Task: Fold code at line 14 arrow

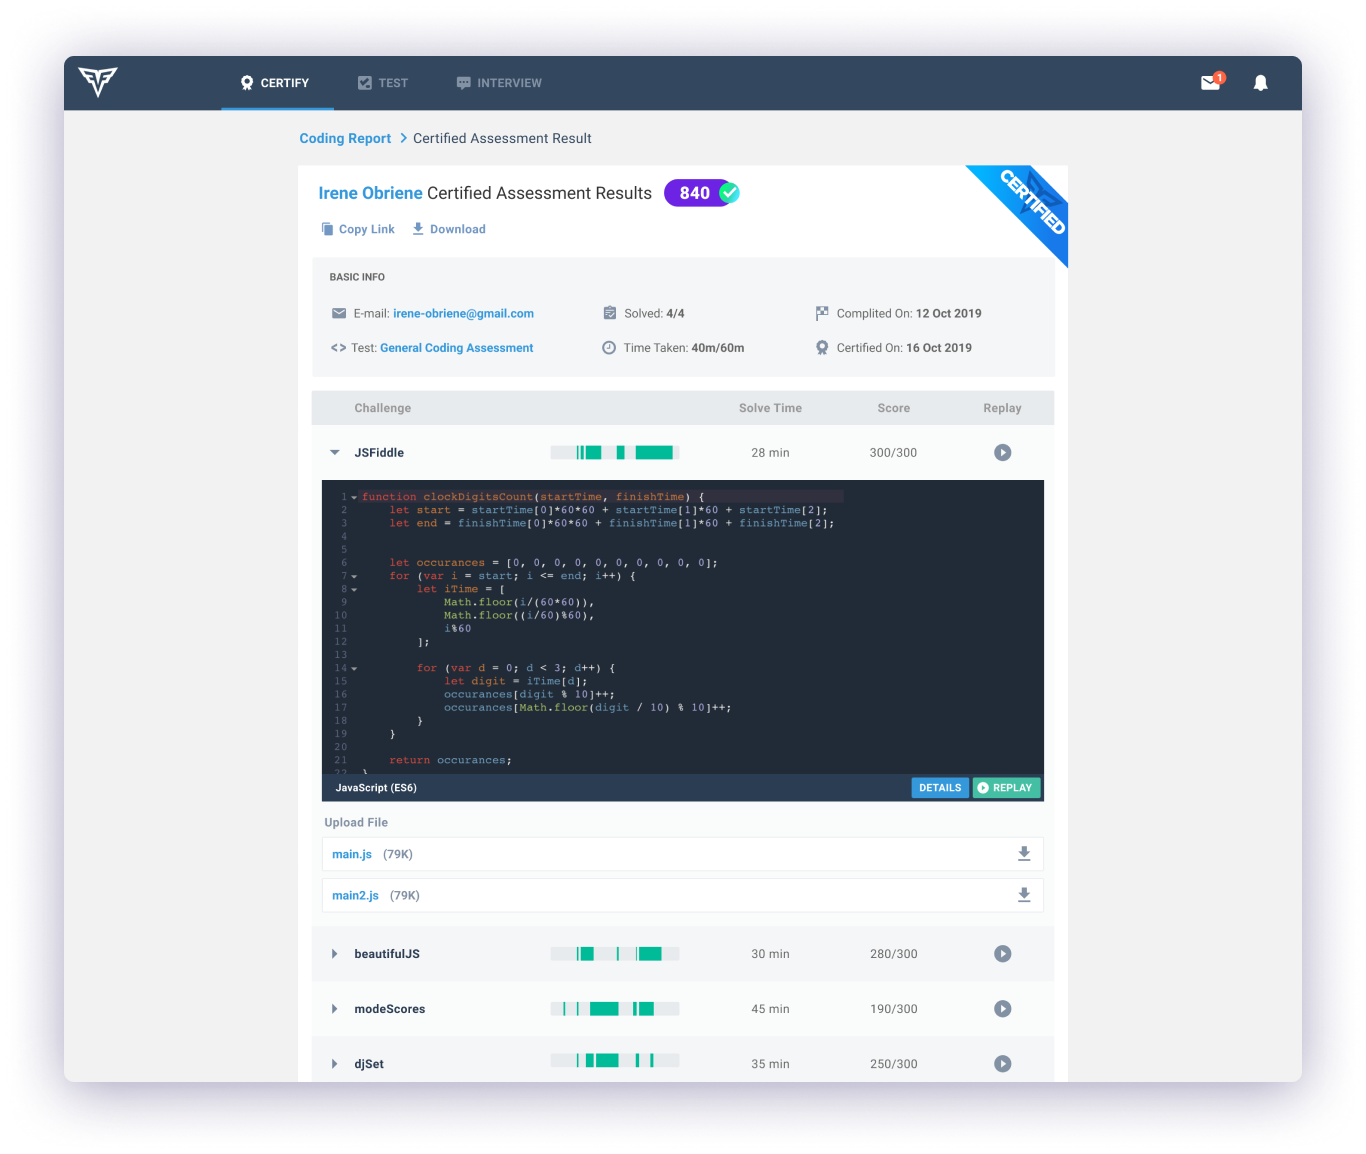Action: (354, 668)
